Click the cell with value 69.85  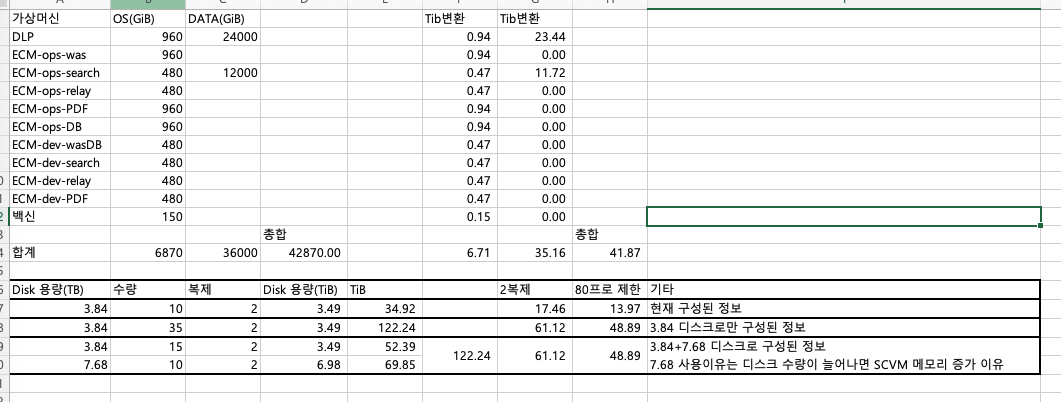384,365
